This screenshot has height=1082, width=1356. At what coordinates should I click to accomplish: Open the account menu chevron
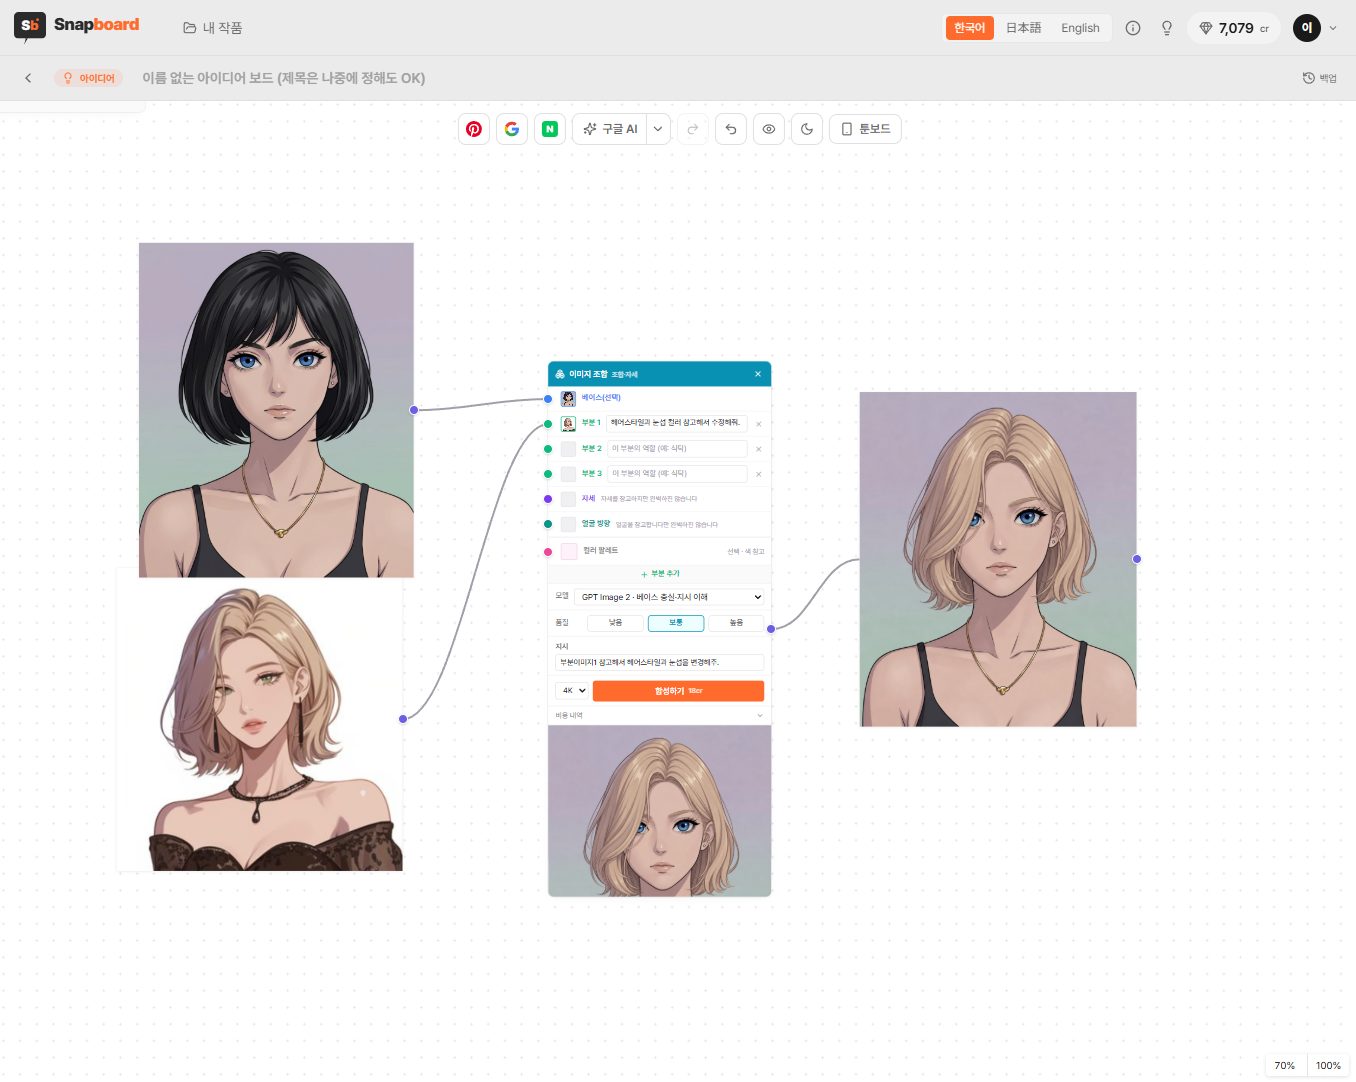(x=1333, y=28)
